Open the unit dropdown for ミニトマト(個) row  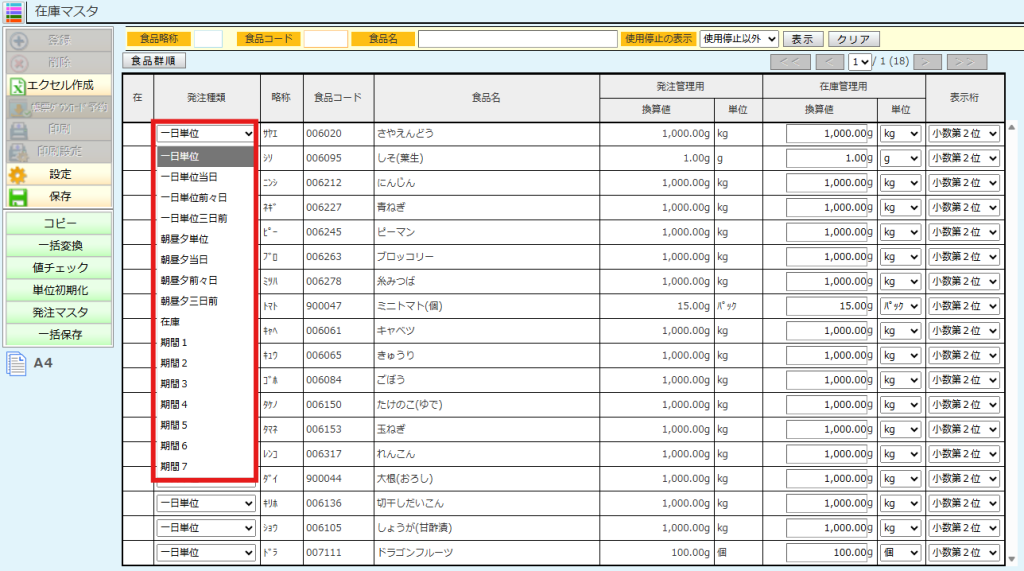(899, 307)
